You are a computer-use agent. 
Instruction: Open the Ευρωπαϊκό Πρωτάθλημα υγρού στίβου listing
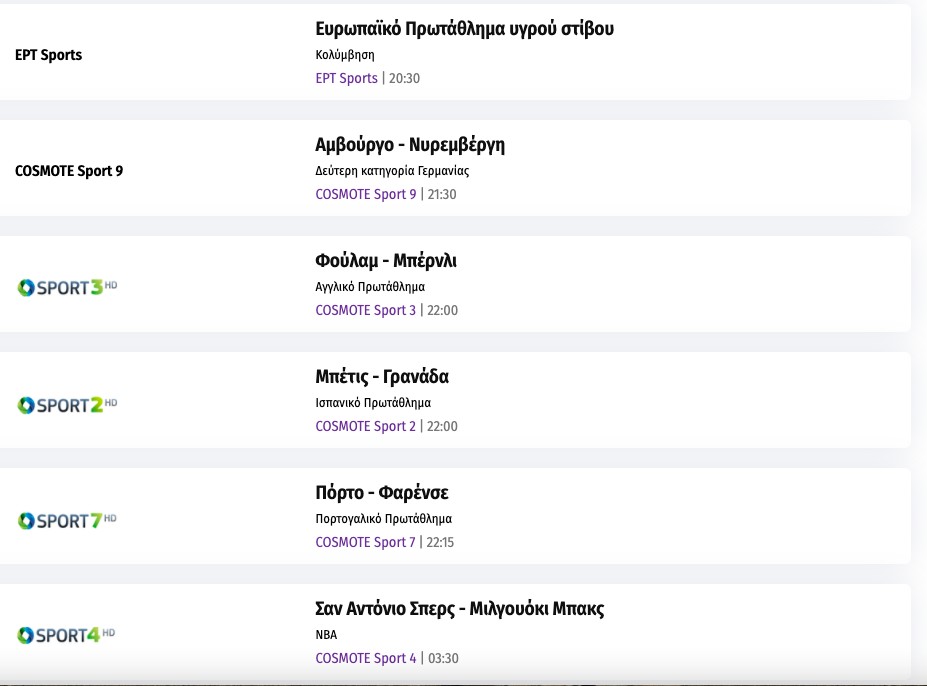pyautogui.click(x=464, y=29)
